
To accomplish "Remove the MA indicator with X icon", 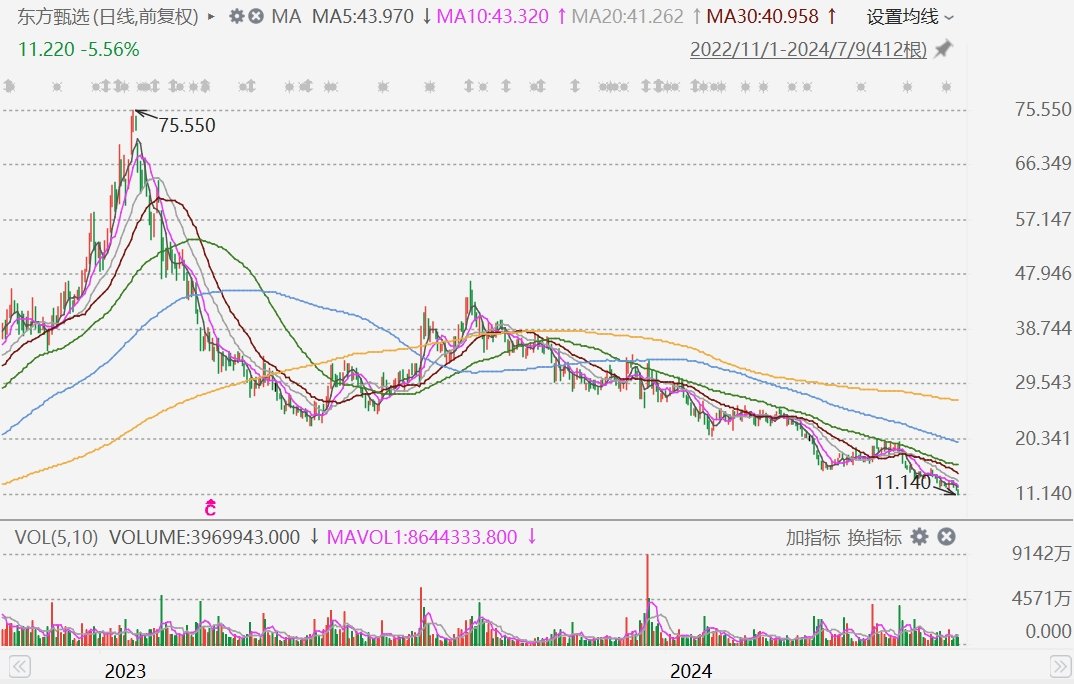I will click(256, 17).
